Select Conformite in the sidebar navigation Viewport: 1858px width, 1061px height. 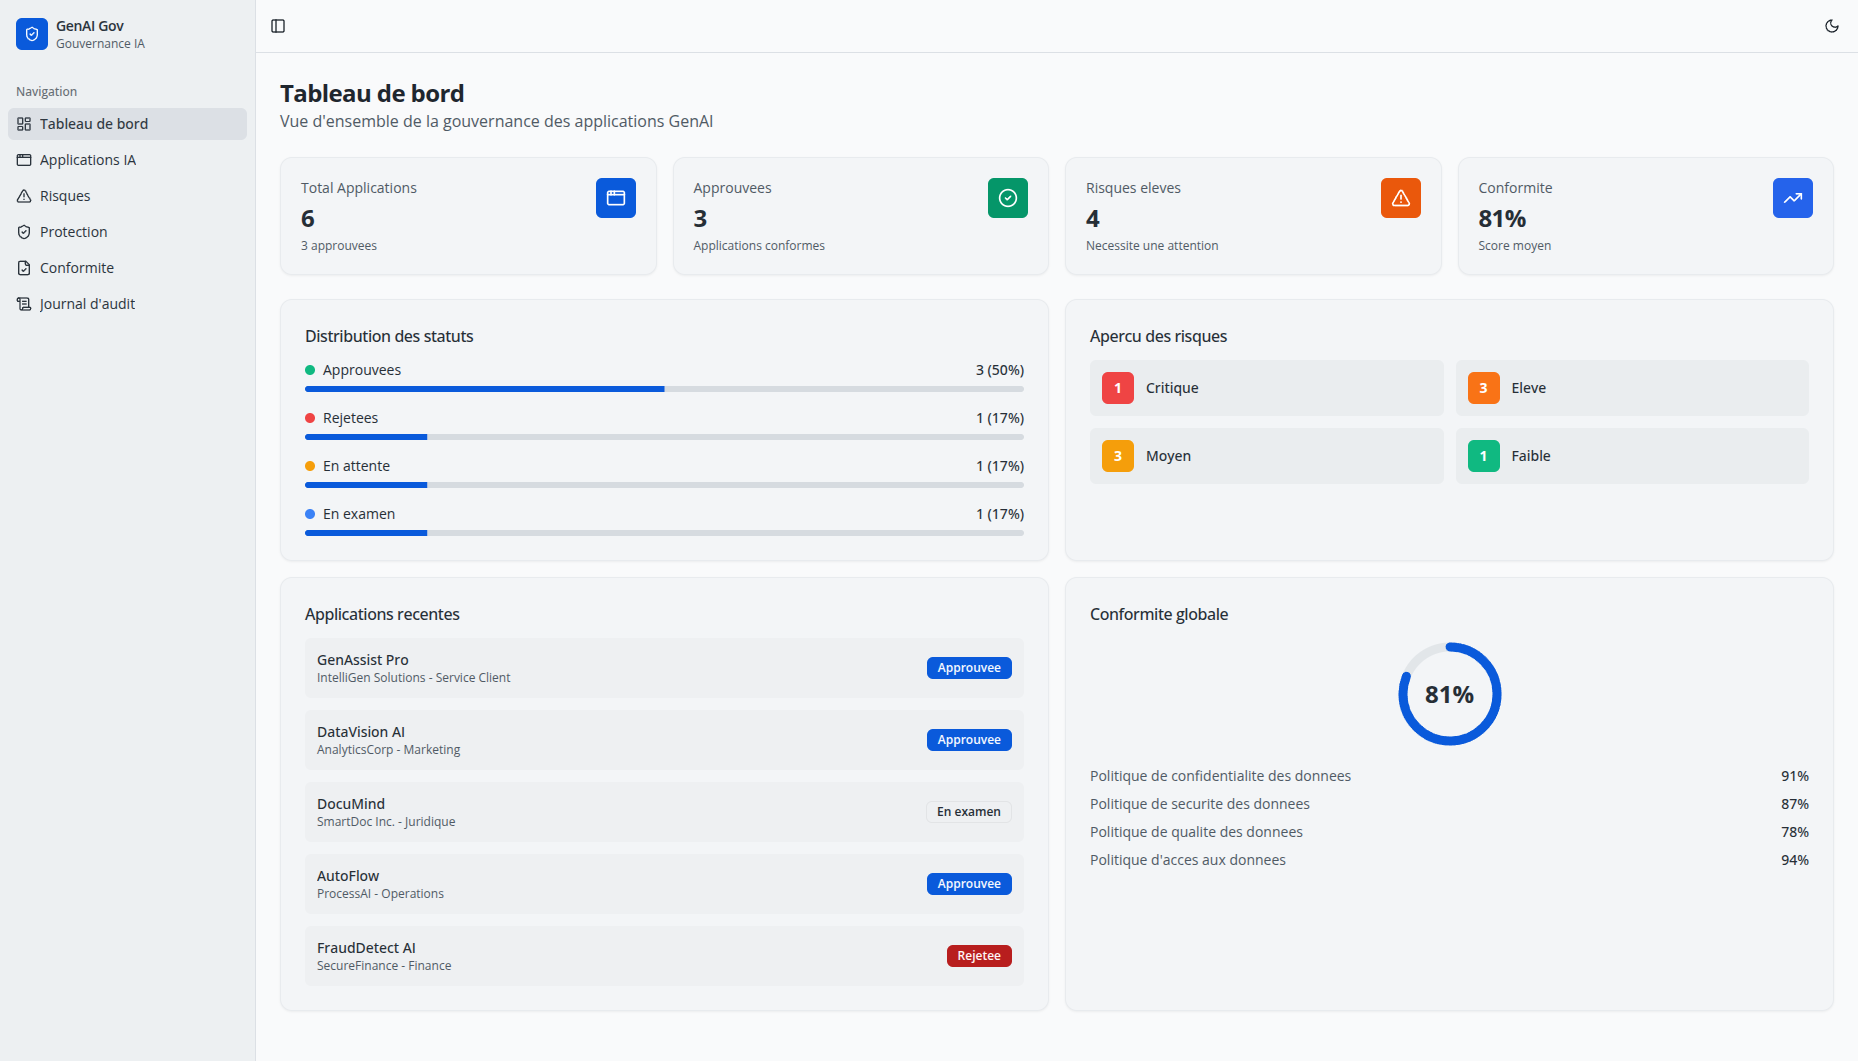[76, 268]
